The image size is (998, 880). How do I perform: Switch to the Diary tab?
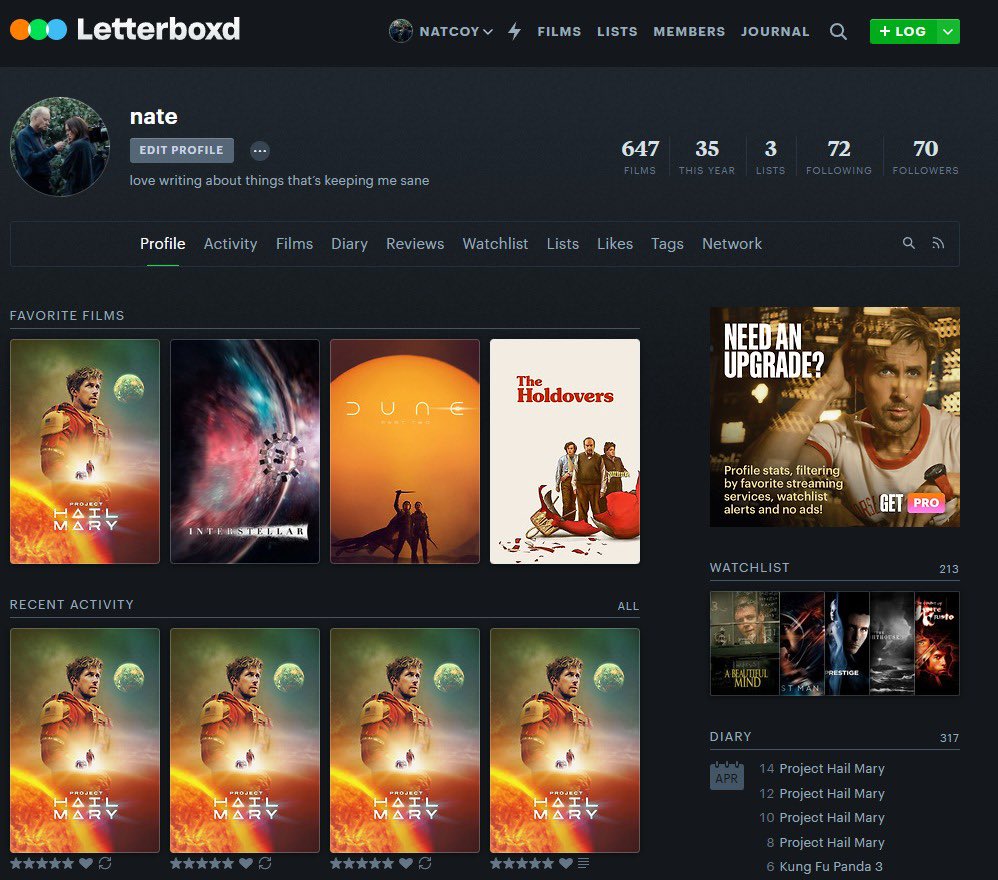(x=349, y=244)
